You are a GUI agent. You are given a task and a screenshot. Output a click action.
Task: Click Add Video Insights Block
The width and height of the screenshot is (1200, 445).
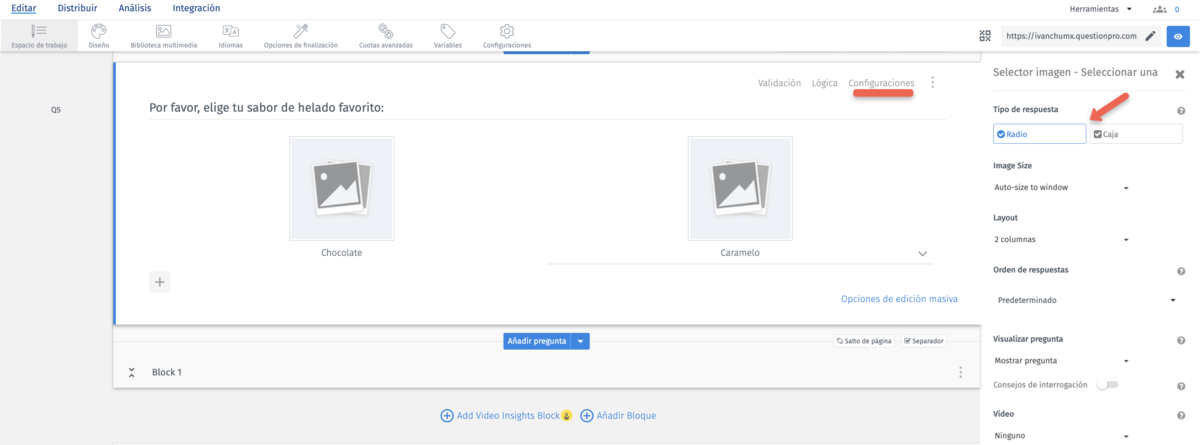point(506,415)
